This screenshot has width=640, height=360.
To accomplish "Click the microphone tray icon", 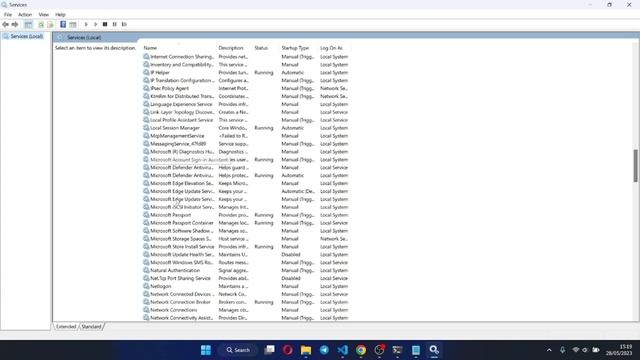I will click(x=562, y=350).
